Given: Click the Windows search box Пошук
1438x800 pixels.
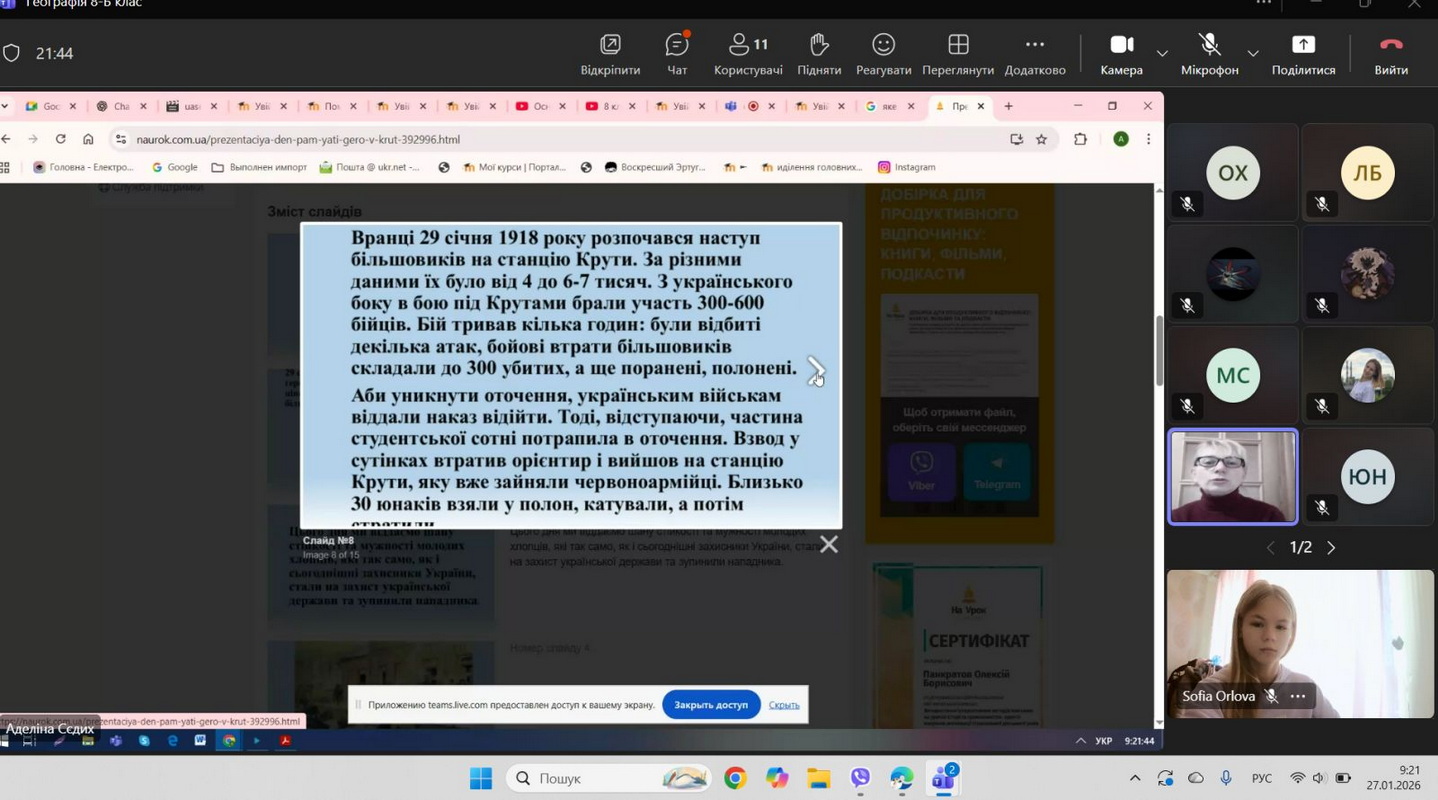Looking at the screenshot, I should tap(610, 778).
